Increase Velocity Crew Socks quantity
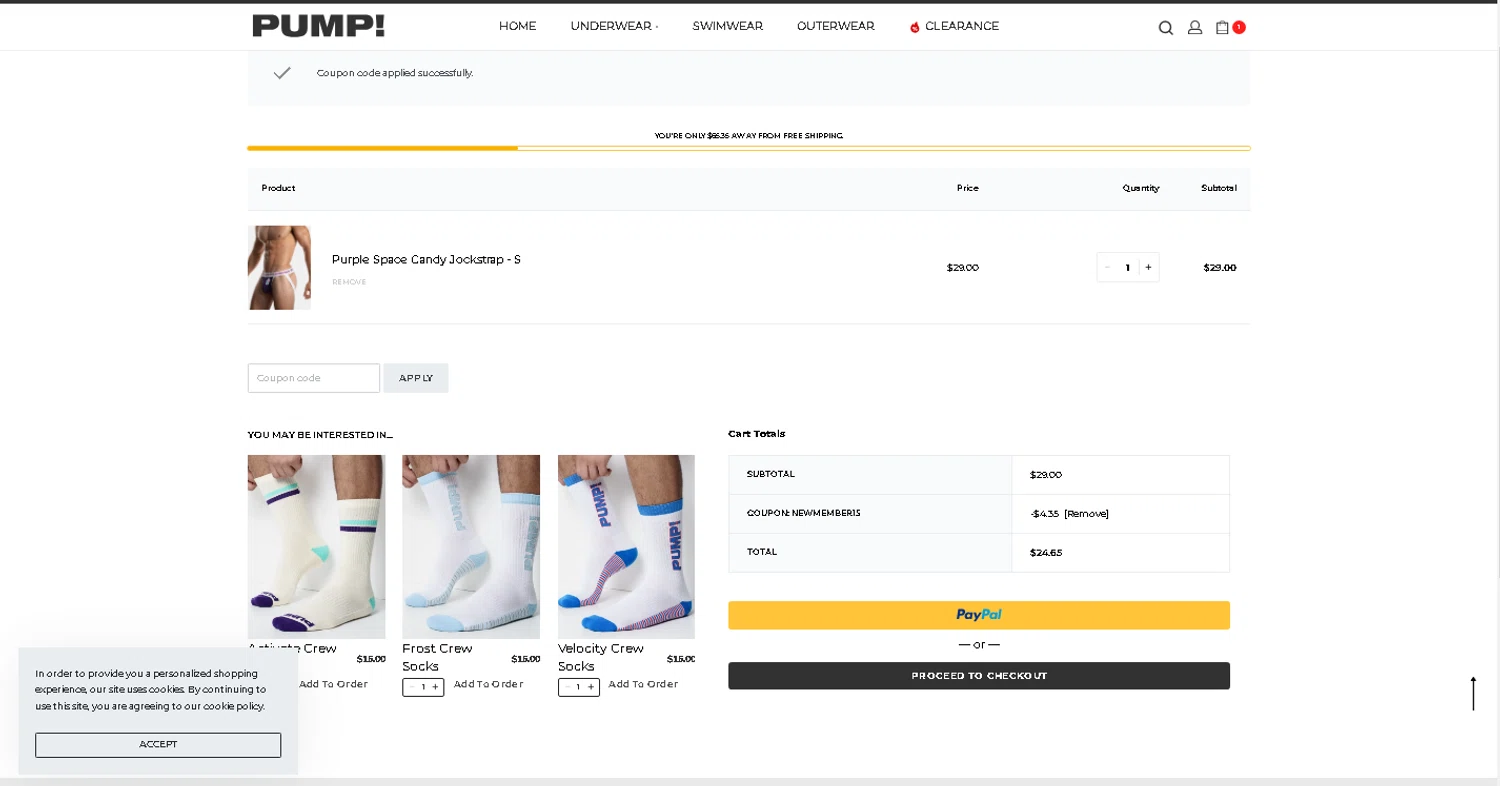 tap(591, 687)
